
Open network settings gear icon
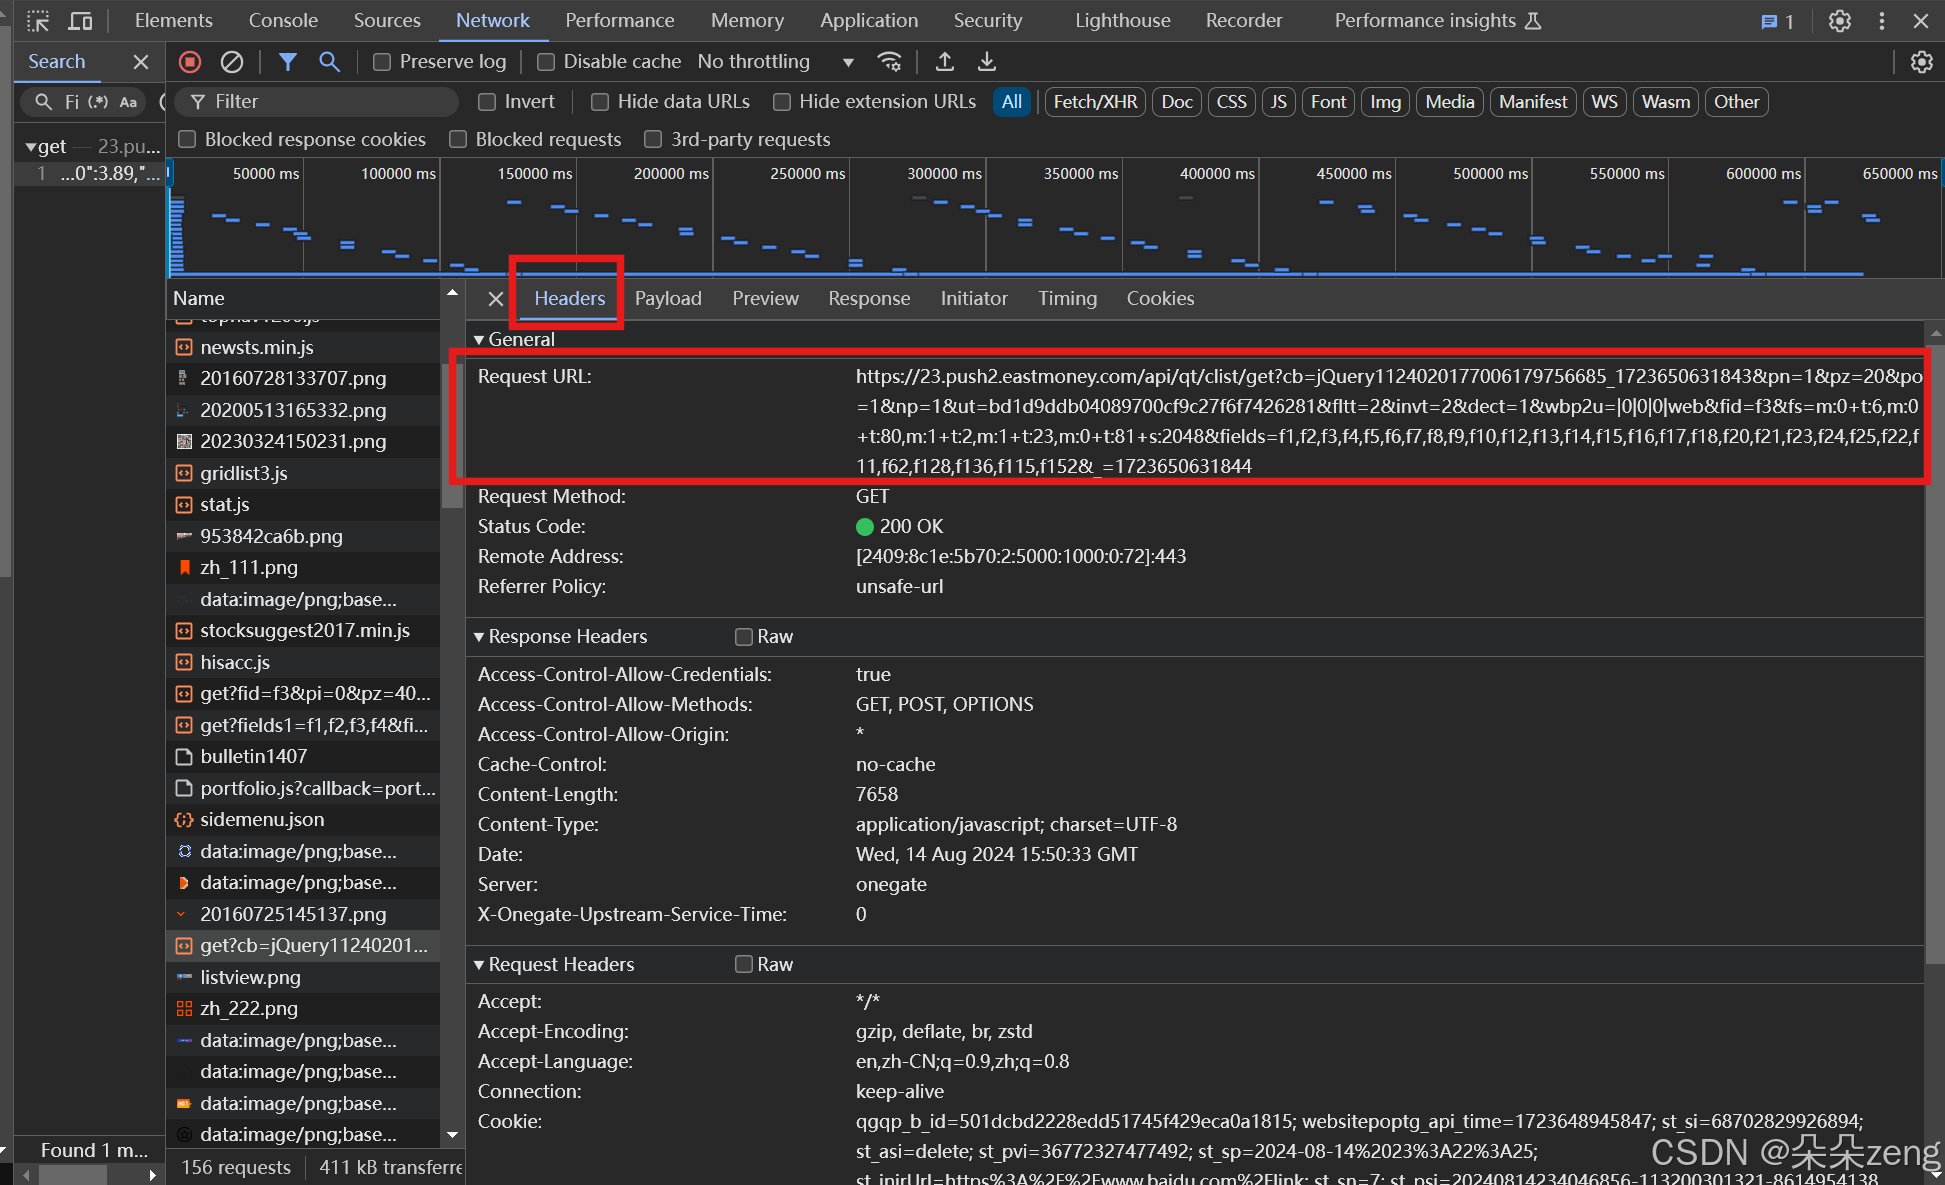(1921, 62)
